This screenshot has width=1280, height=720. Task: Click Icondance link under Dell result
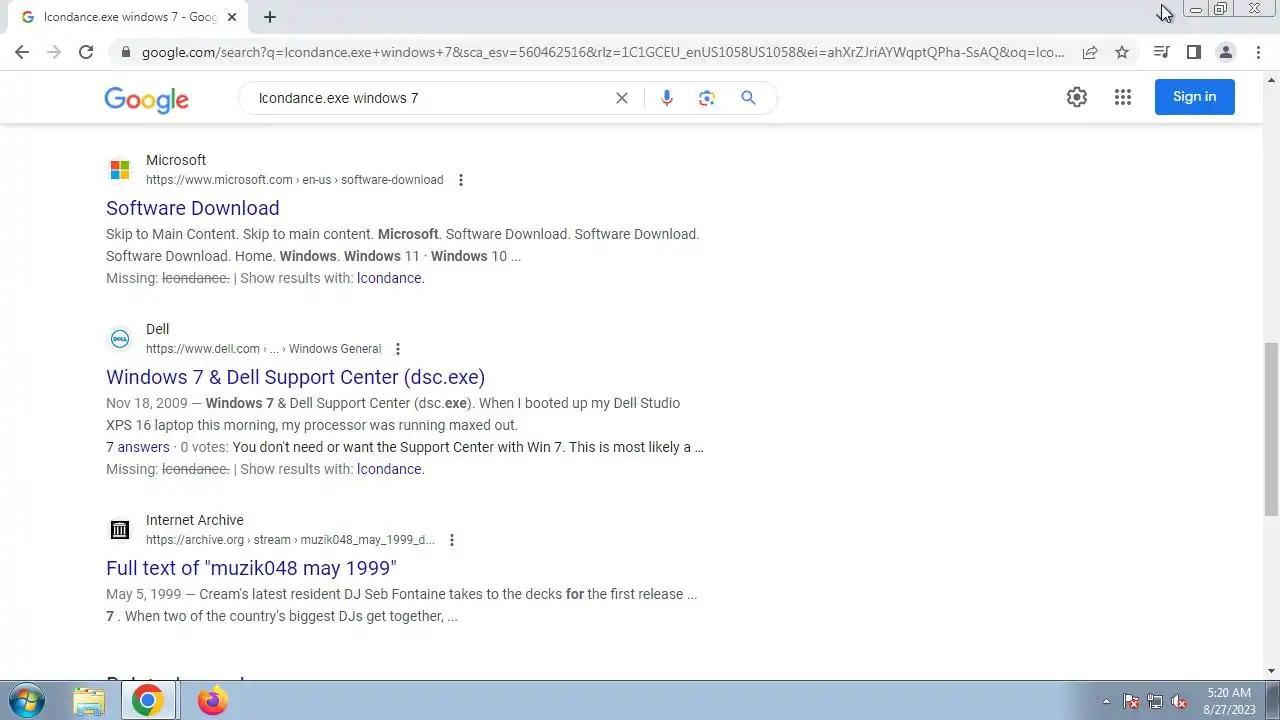click(390, 469)
